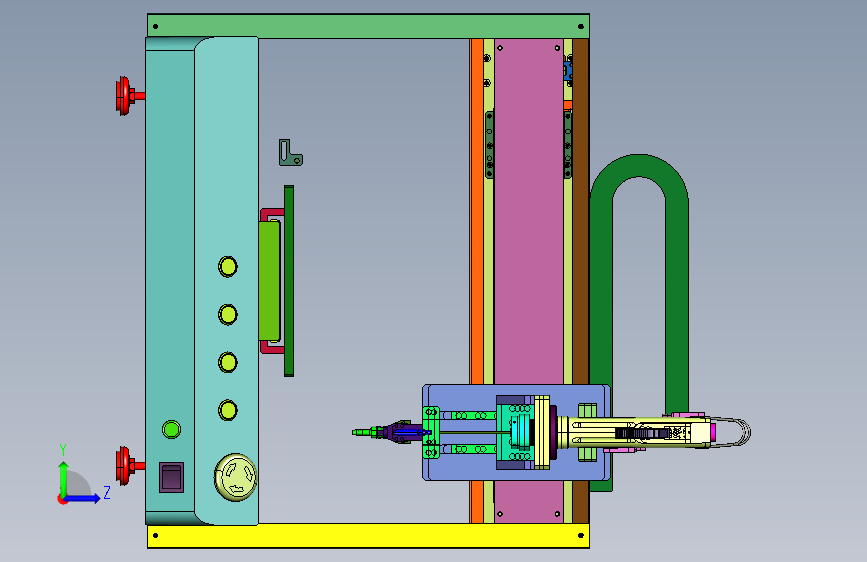Click the topmost yellow push button
Viewport: 867px width, 562px height.
(228, 267)
